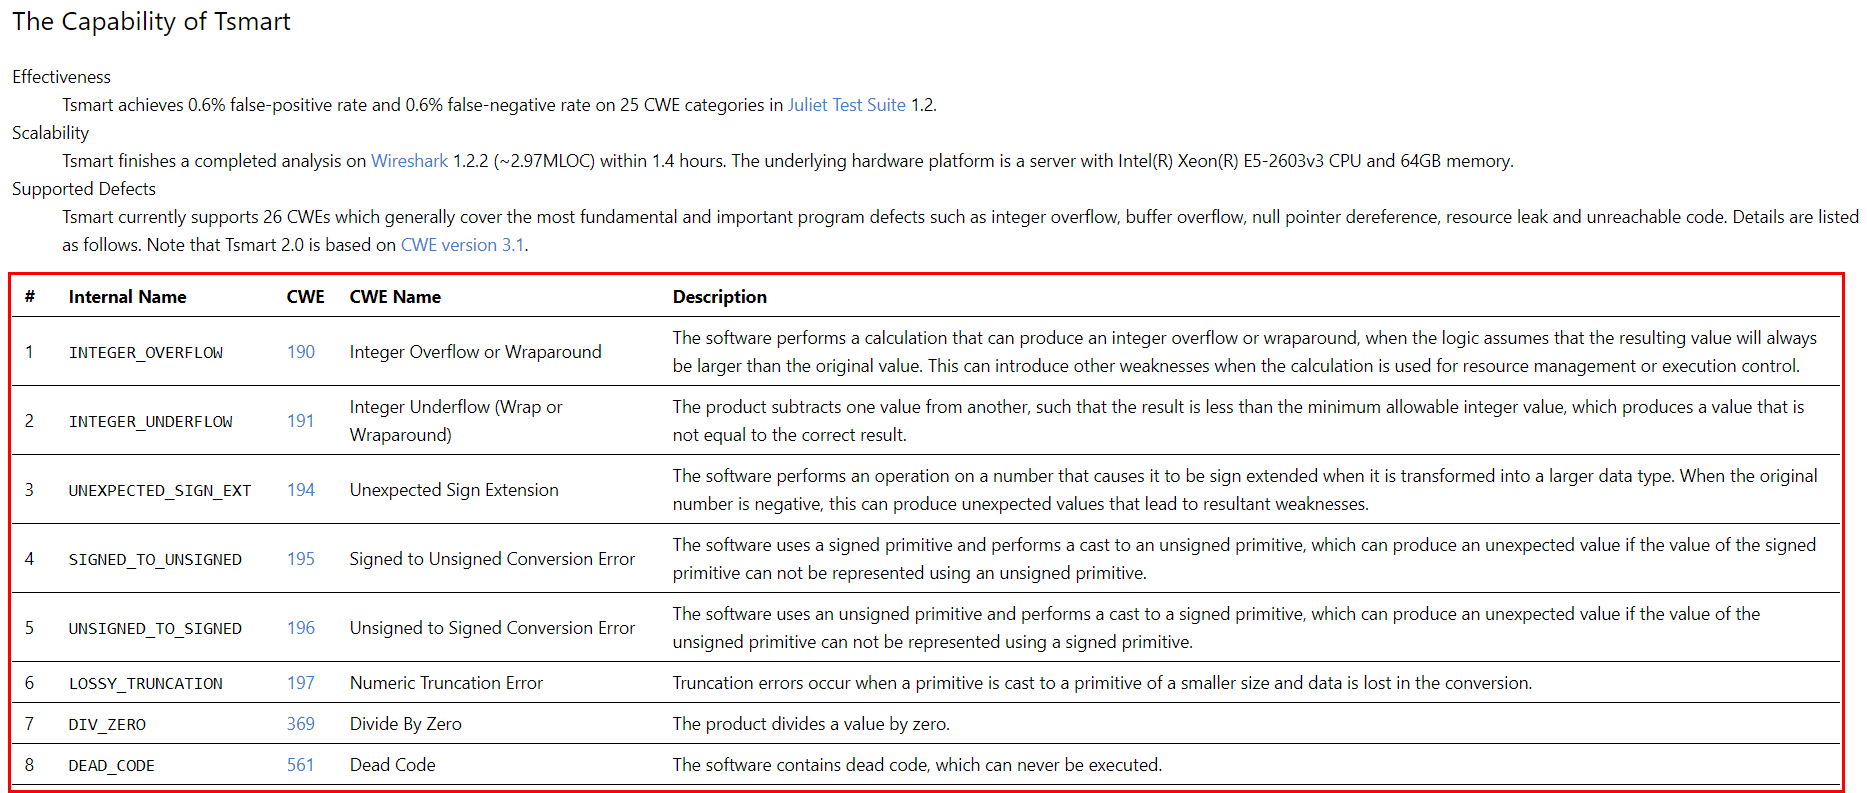Click the 'Scalability' term
1867x793 pixels.
tap(50, 133)
